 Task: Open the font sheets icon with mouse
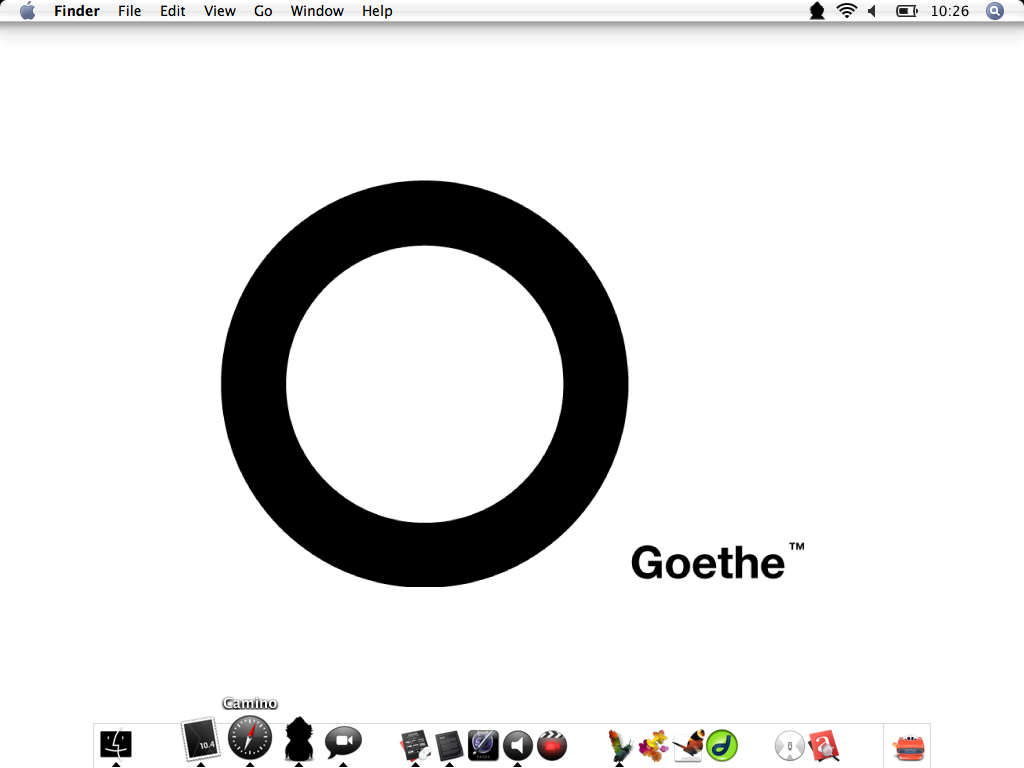[415, 746]
